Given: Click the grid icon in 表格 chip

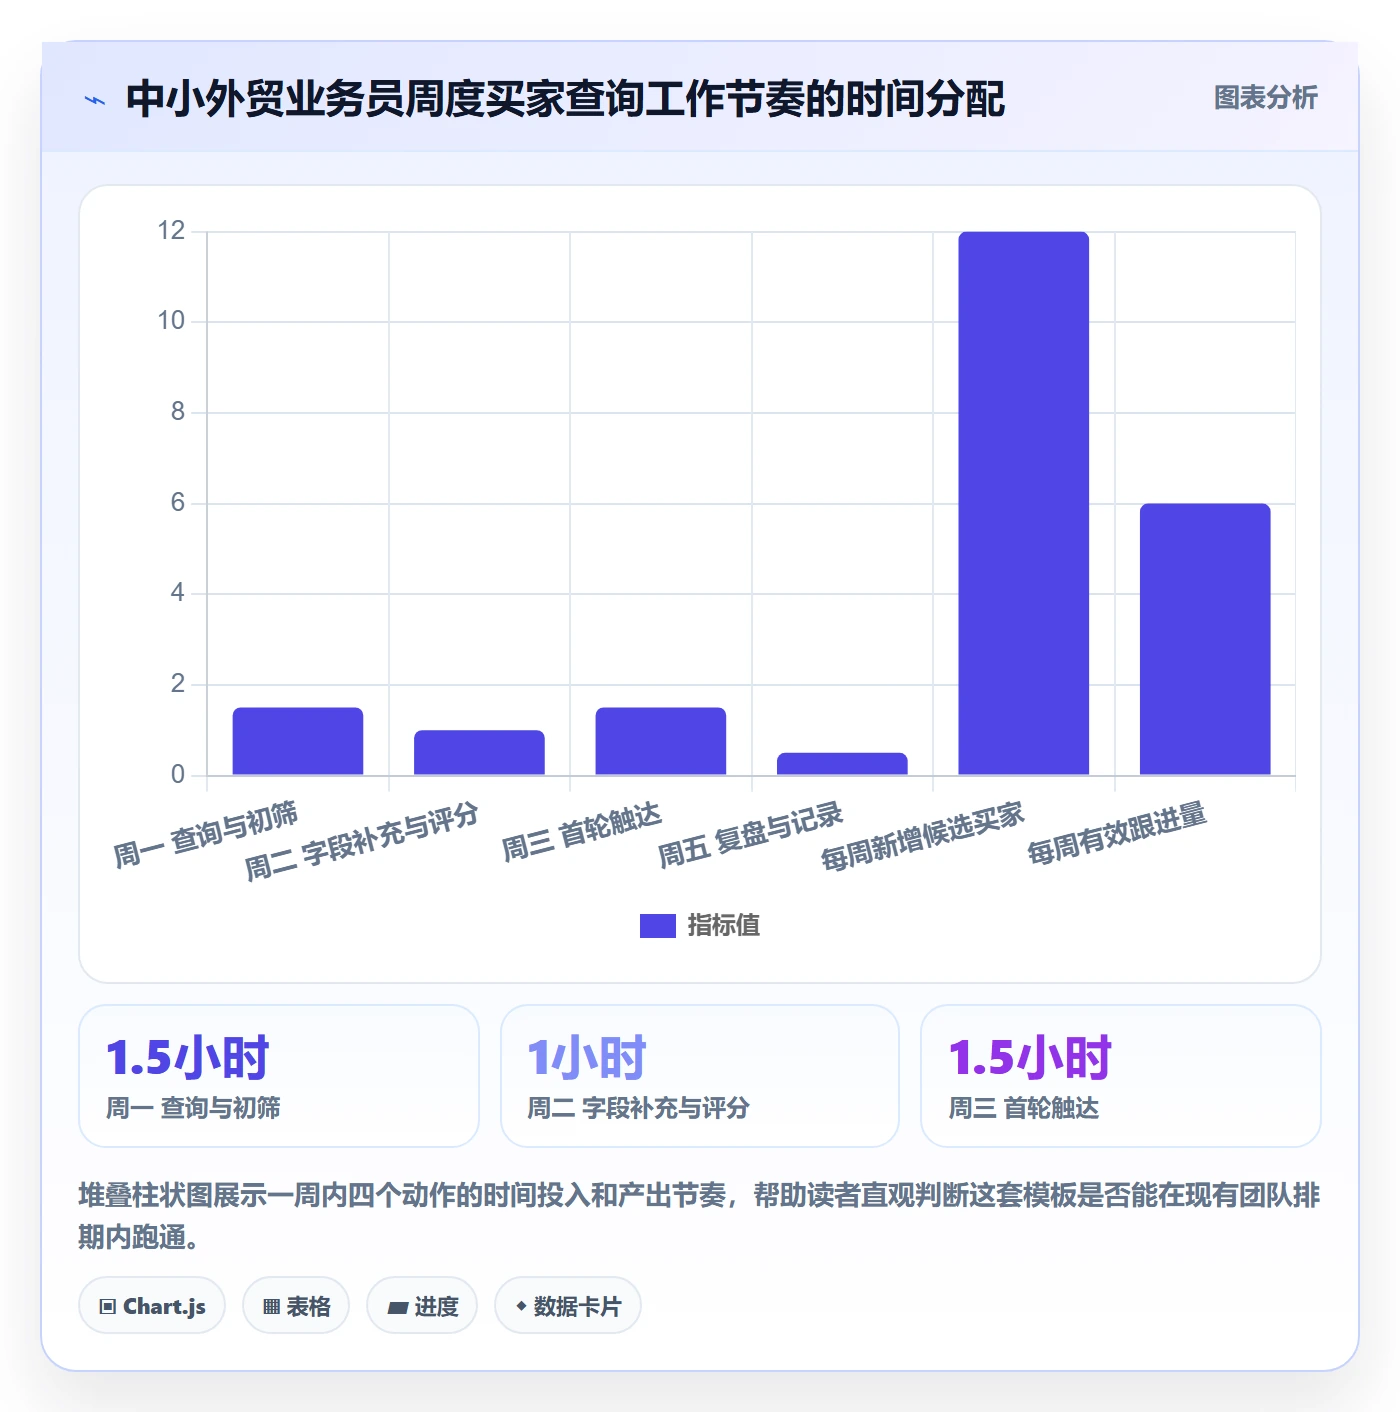Looking at the screenshot, I should point(271,1307).
